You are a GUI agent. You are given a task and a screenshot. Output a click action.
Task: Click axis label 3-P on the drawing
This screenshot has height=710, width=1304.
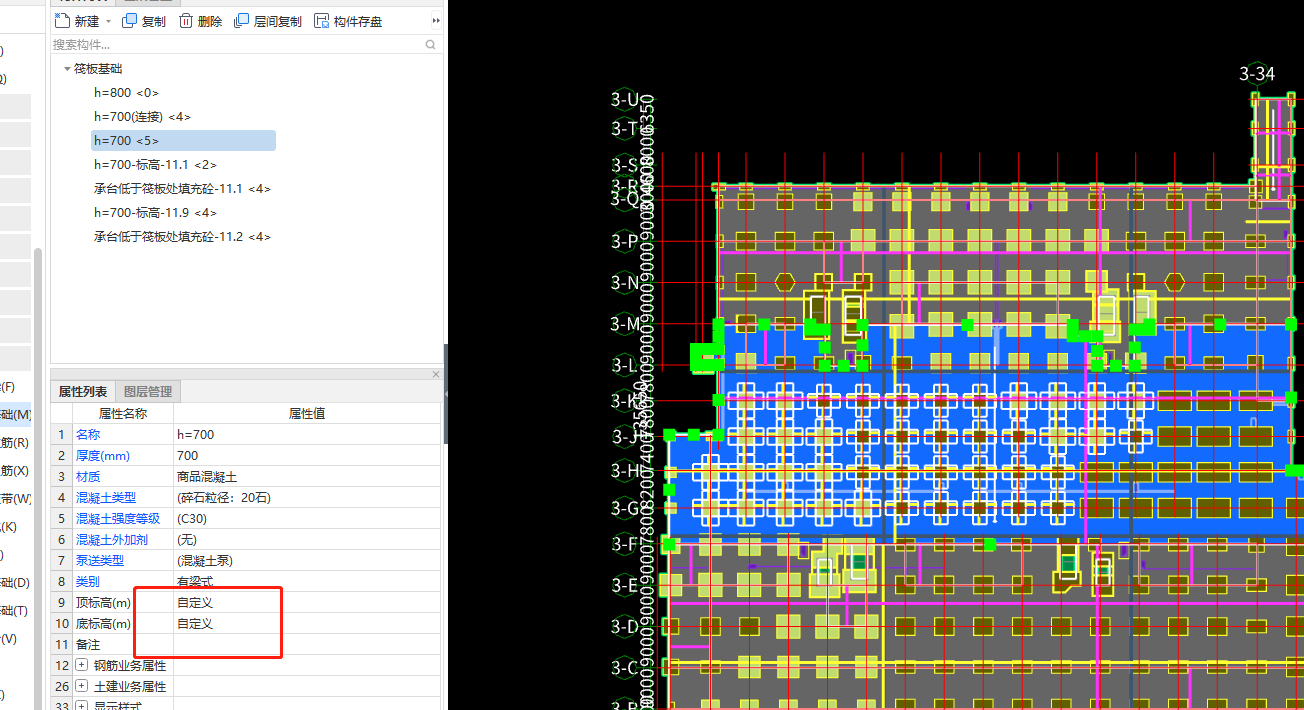[x=625, y=241]
